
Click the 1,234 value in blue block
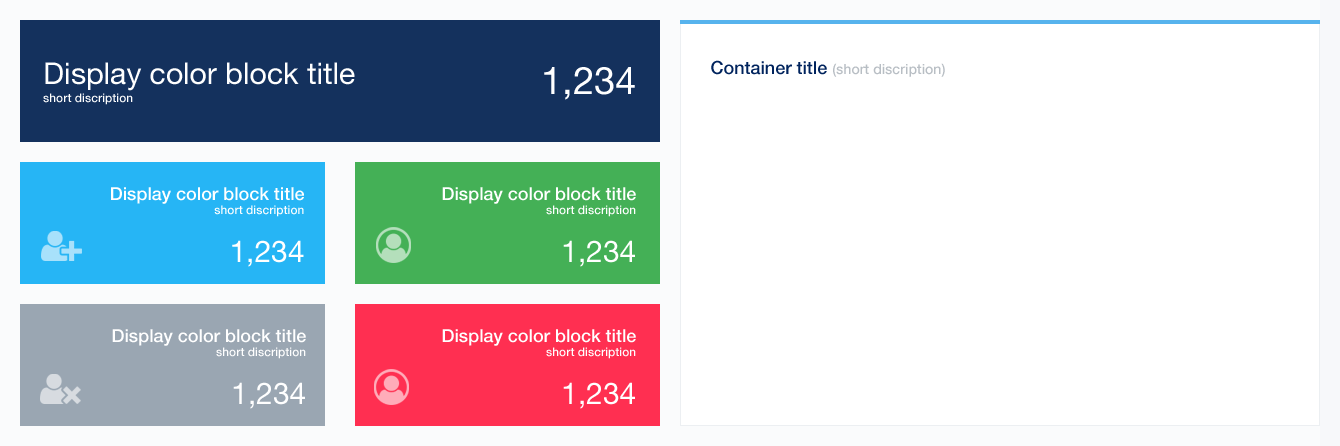(x=267, y=251)
